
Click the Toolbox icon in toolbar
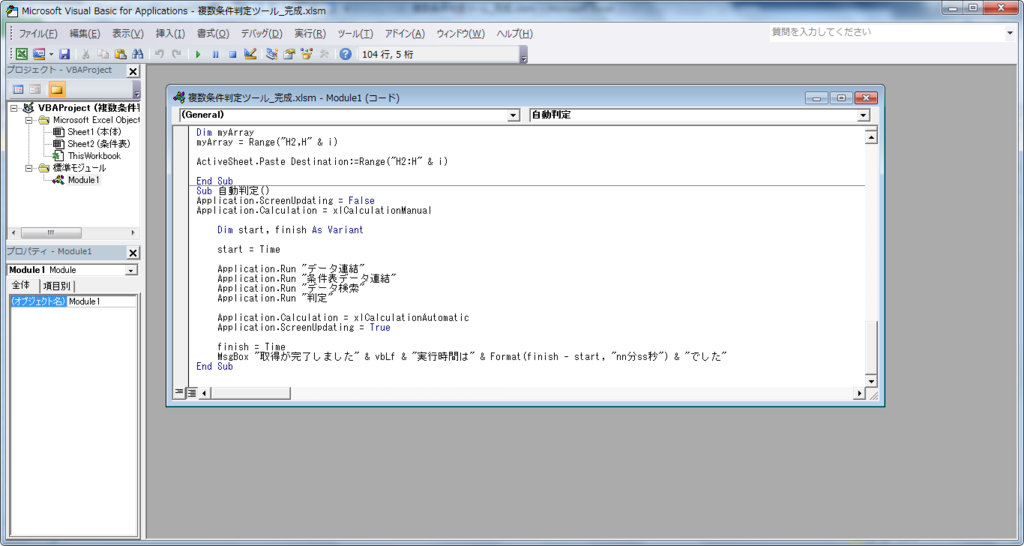323,54
